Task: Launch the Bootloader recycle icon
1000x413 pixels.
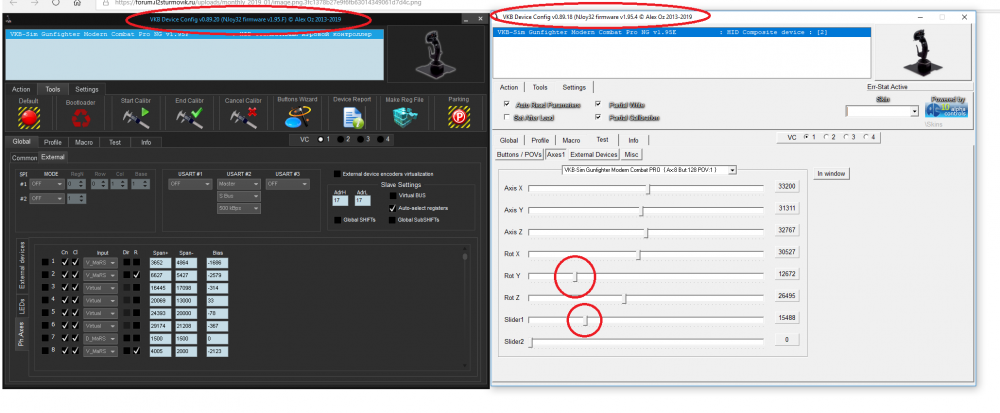Action: click(x=80, y=119)
